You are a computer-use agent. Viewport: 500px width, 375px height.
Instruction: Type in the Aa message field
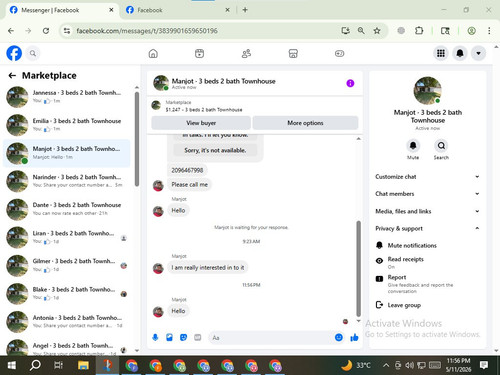tap(271, 338)
